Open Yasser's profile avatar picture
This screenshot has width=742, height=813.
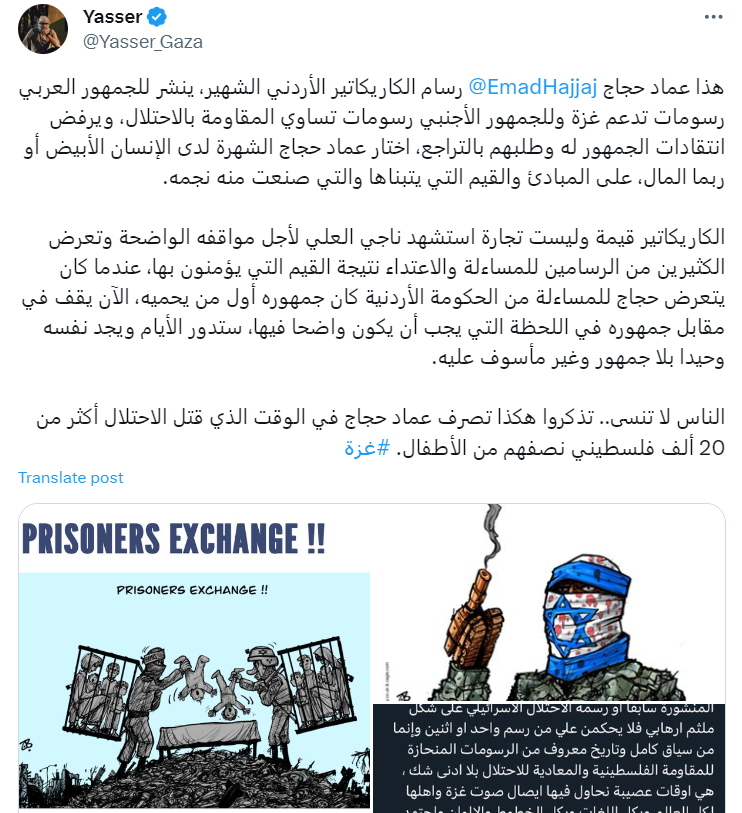pos(43,29)
